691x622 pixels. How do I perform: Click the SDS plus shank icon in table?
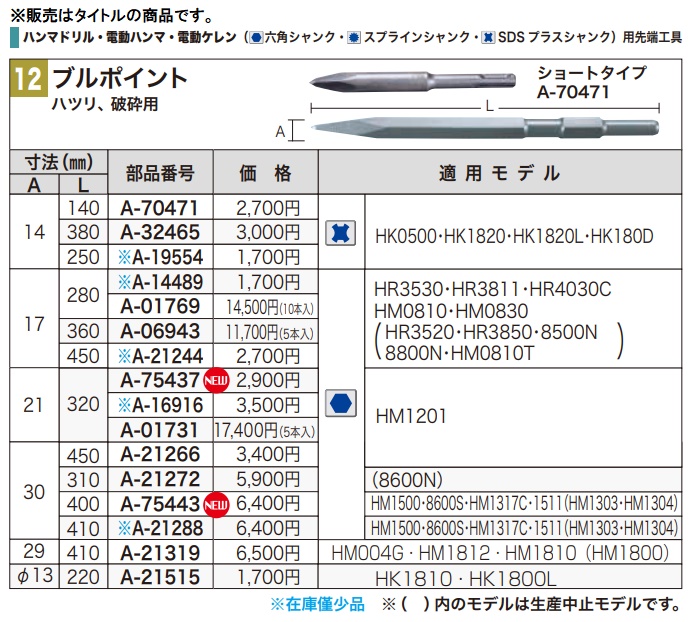coord(341,233)
